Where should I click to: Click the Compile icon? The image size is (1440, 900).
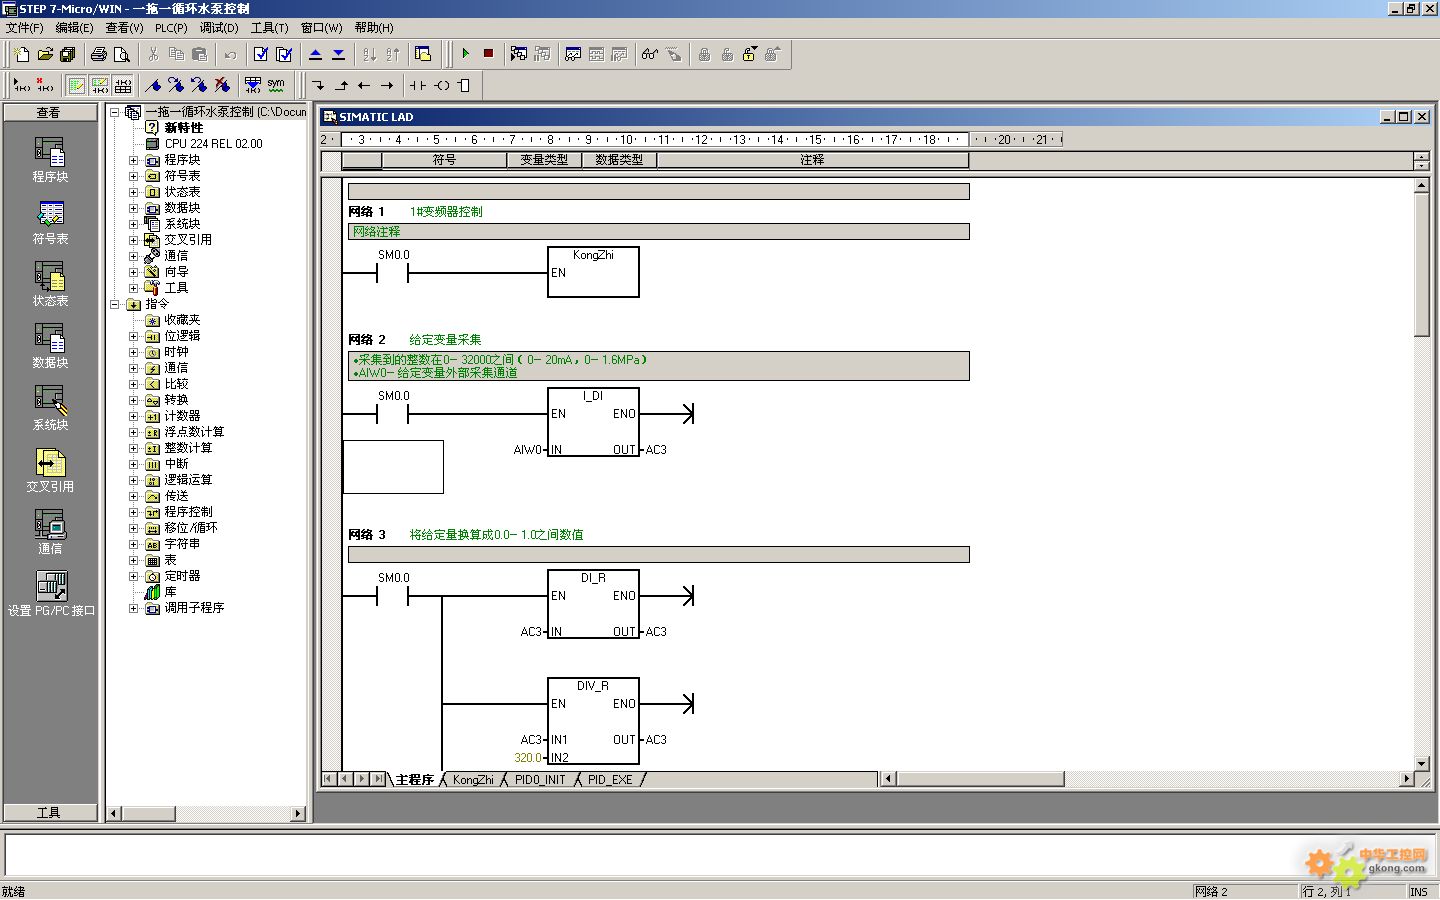[261, 54]
